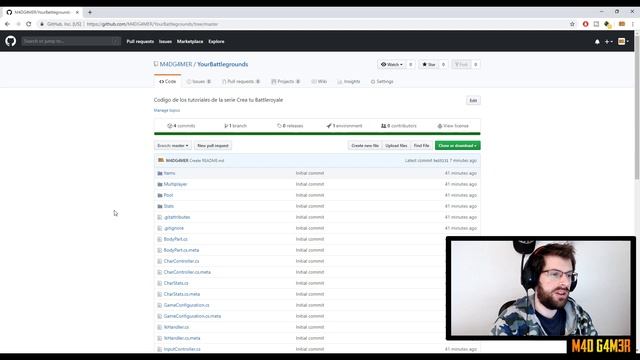Viewport: 640px width, 360px height.
Task: Open InputController.cs file
Action: click(182, 350)
